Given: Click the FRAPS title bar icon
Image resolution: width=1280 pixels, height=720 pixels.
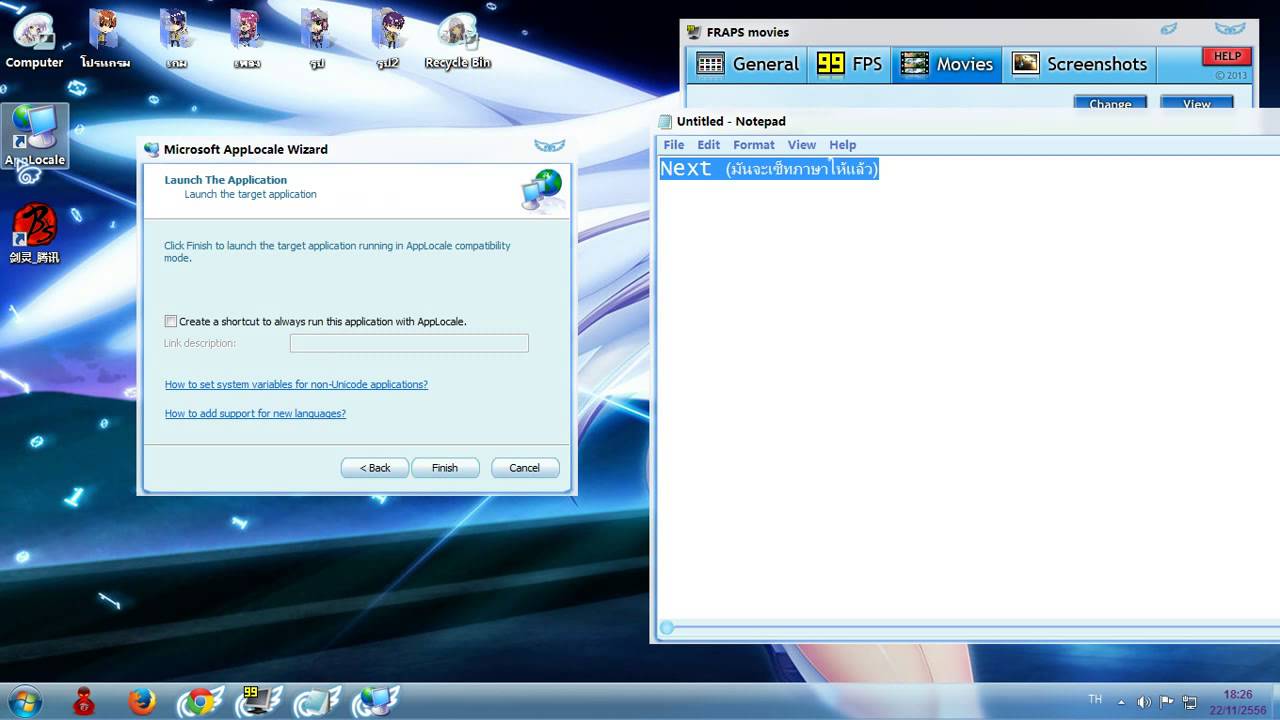Looking at the screenshot, I should (x=694, y=32).
